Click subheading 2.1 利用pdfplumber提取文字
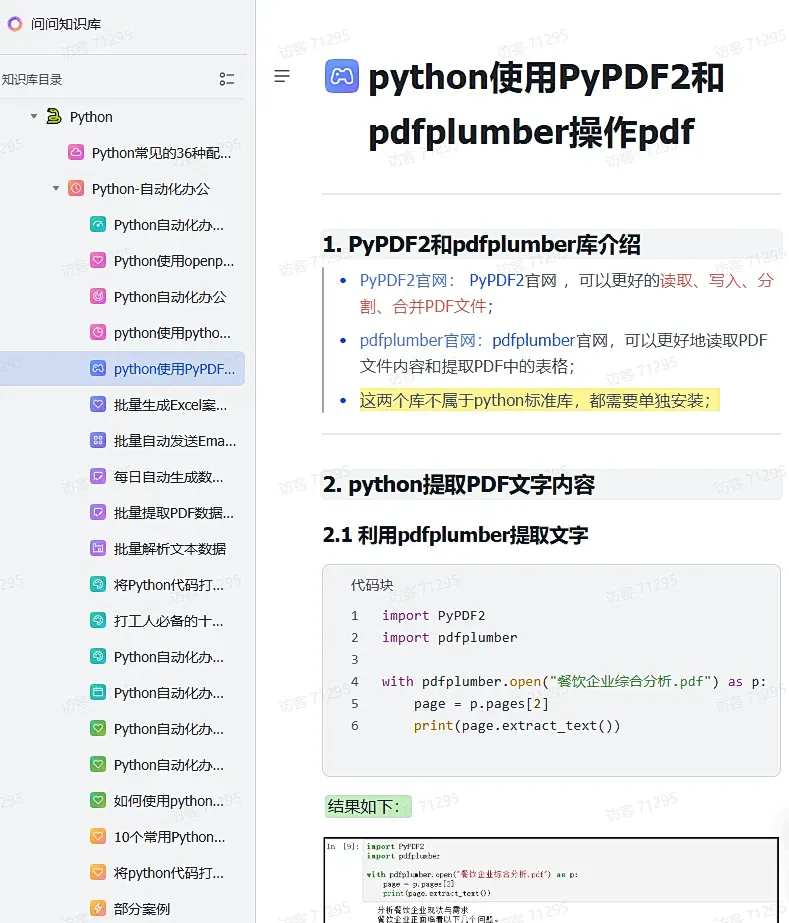Viewport: 789px width, 923px height. click(x=455, y=535)
